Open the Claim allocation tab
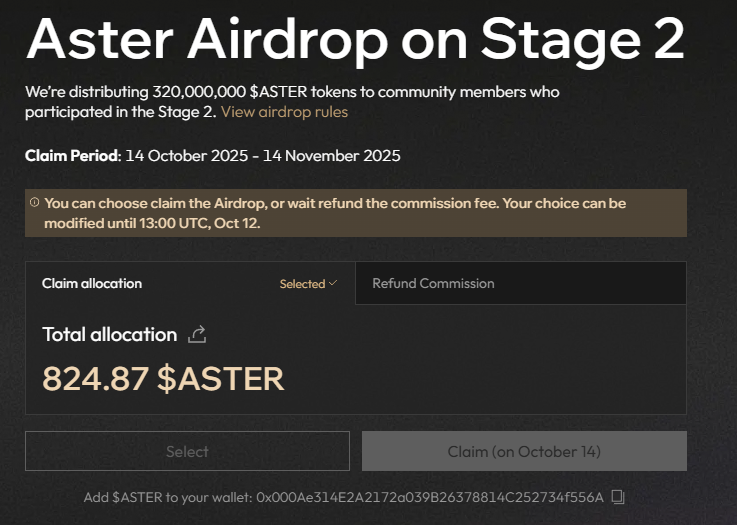737x525 pixels. coord(190,283)
